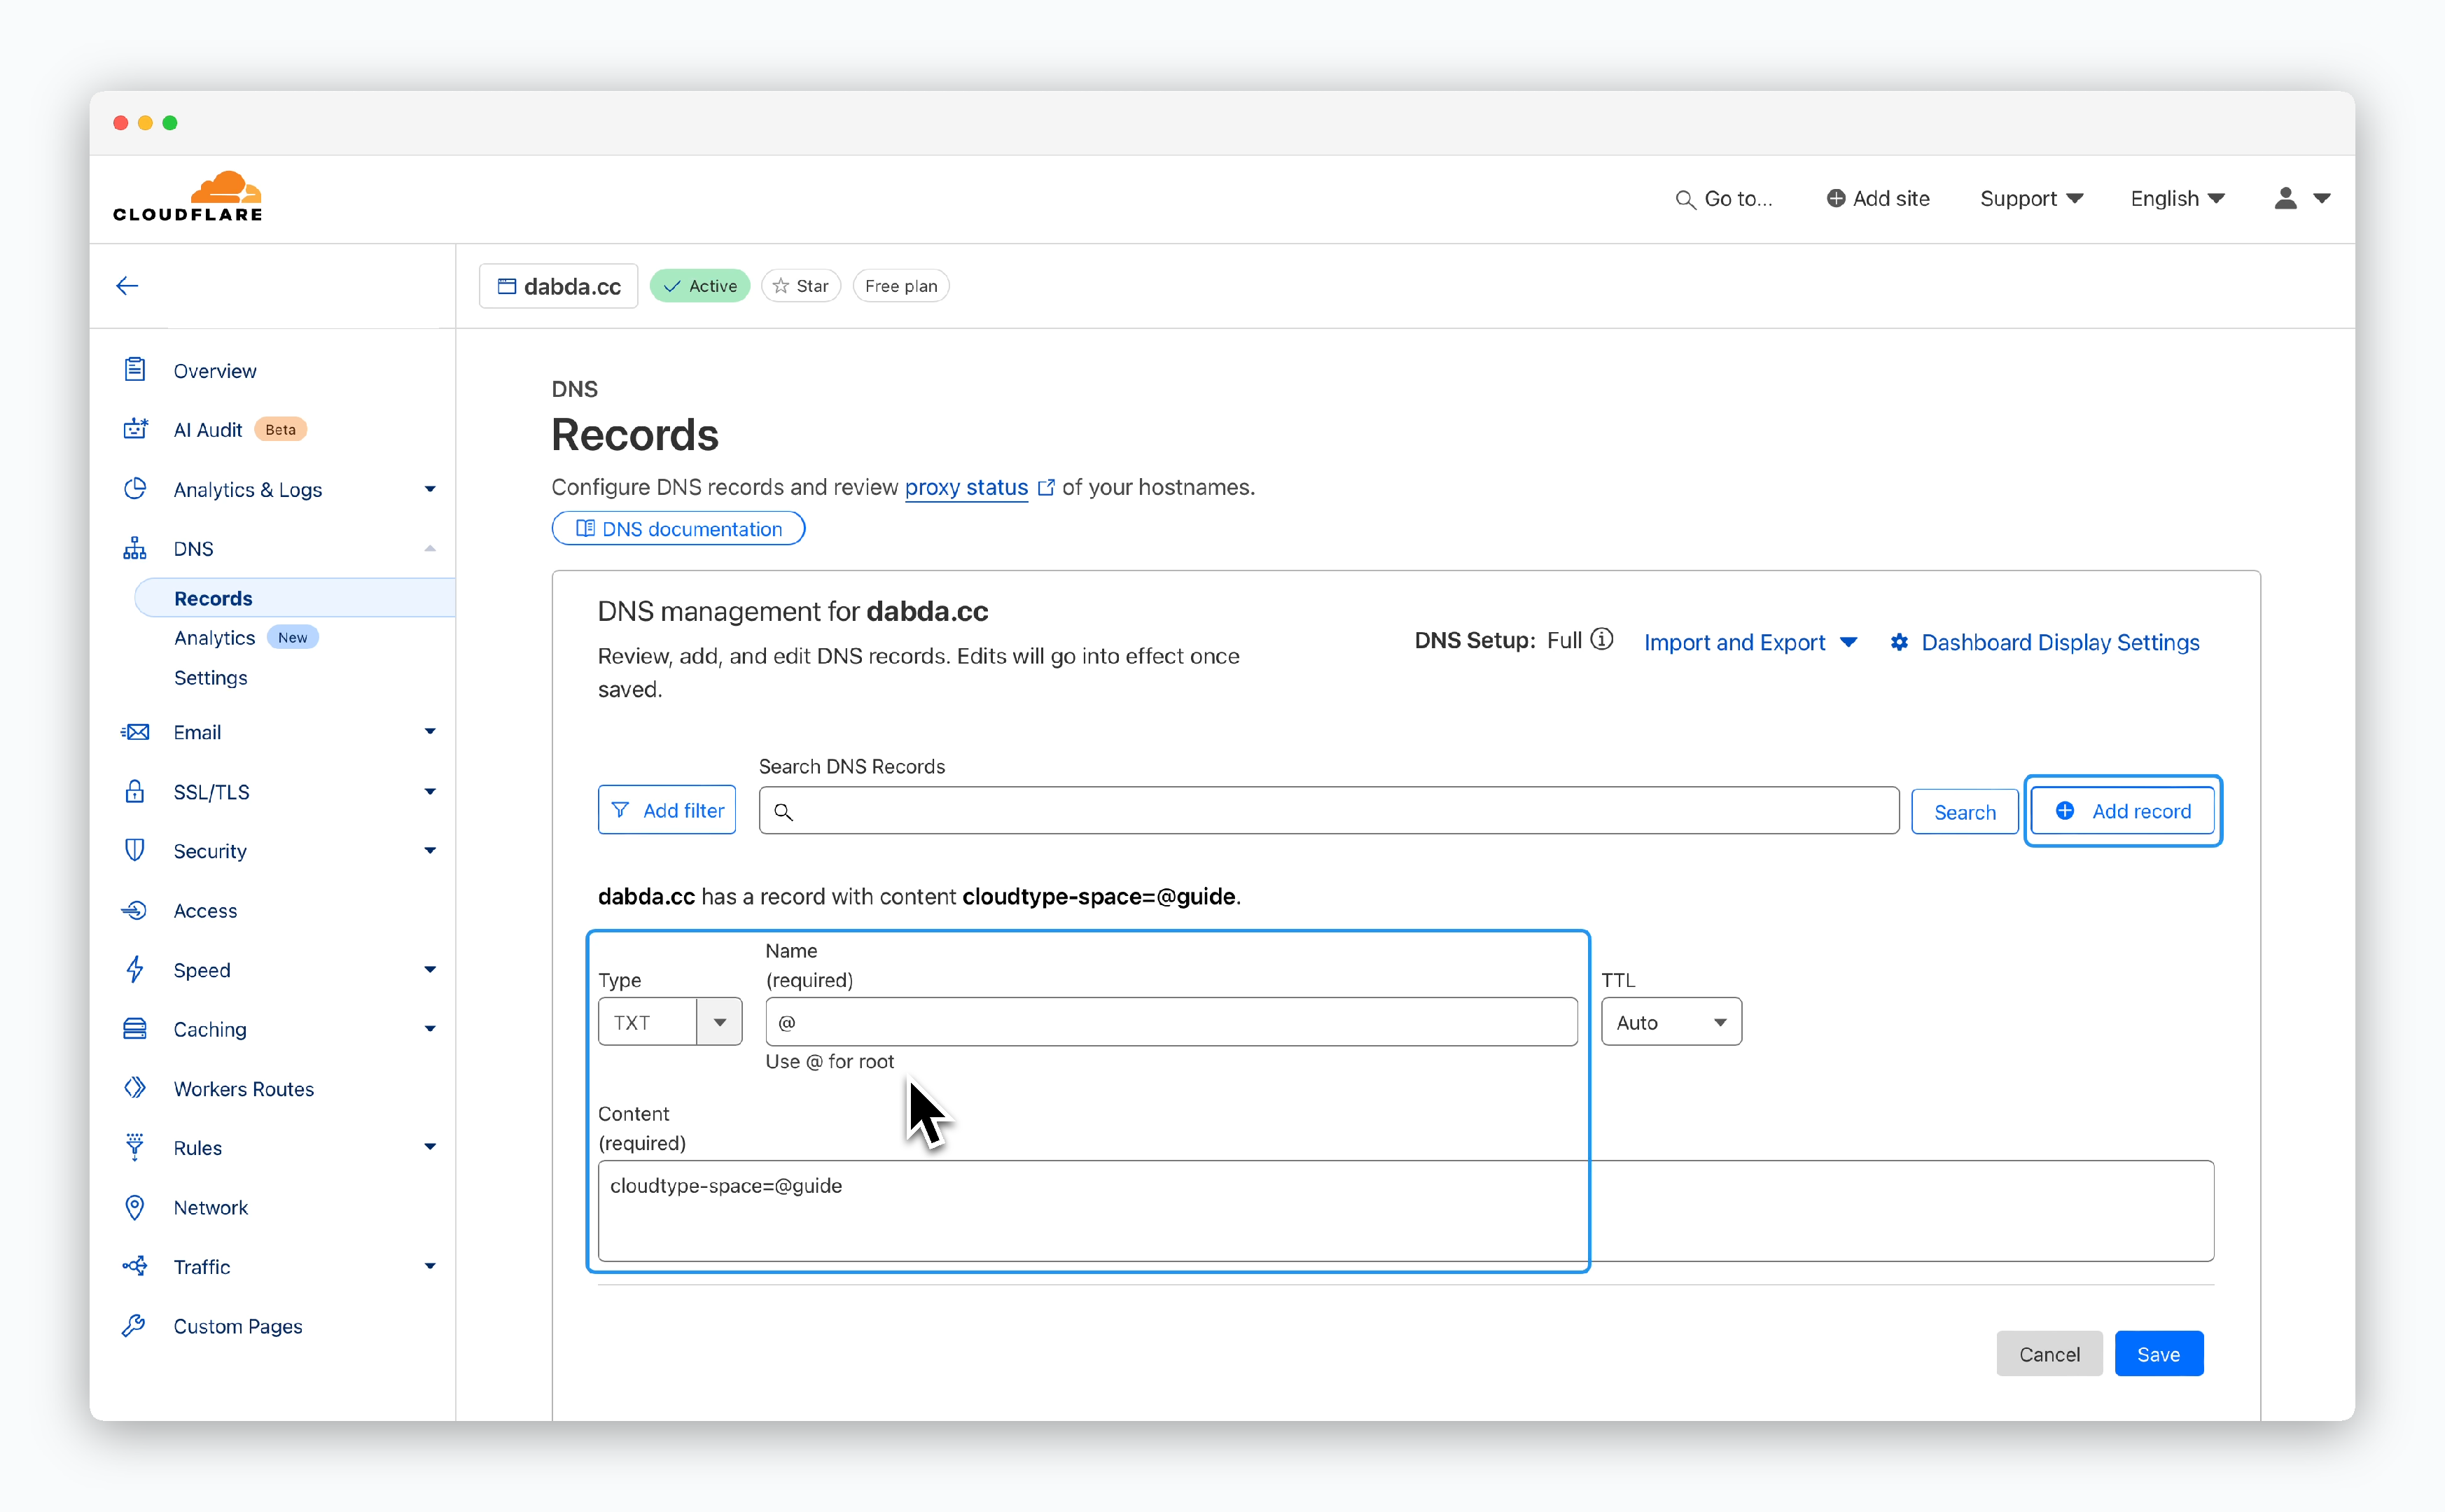Screen dimensions: 2445x1512
Task: Open the Network sidebar item
Action: [211, 1207]
